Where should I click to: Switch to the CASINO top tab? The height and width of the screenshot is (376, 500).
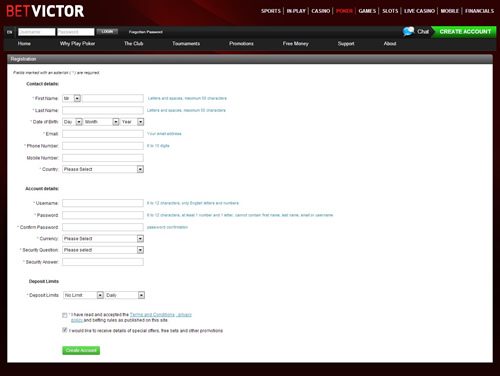coord(321,11)
